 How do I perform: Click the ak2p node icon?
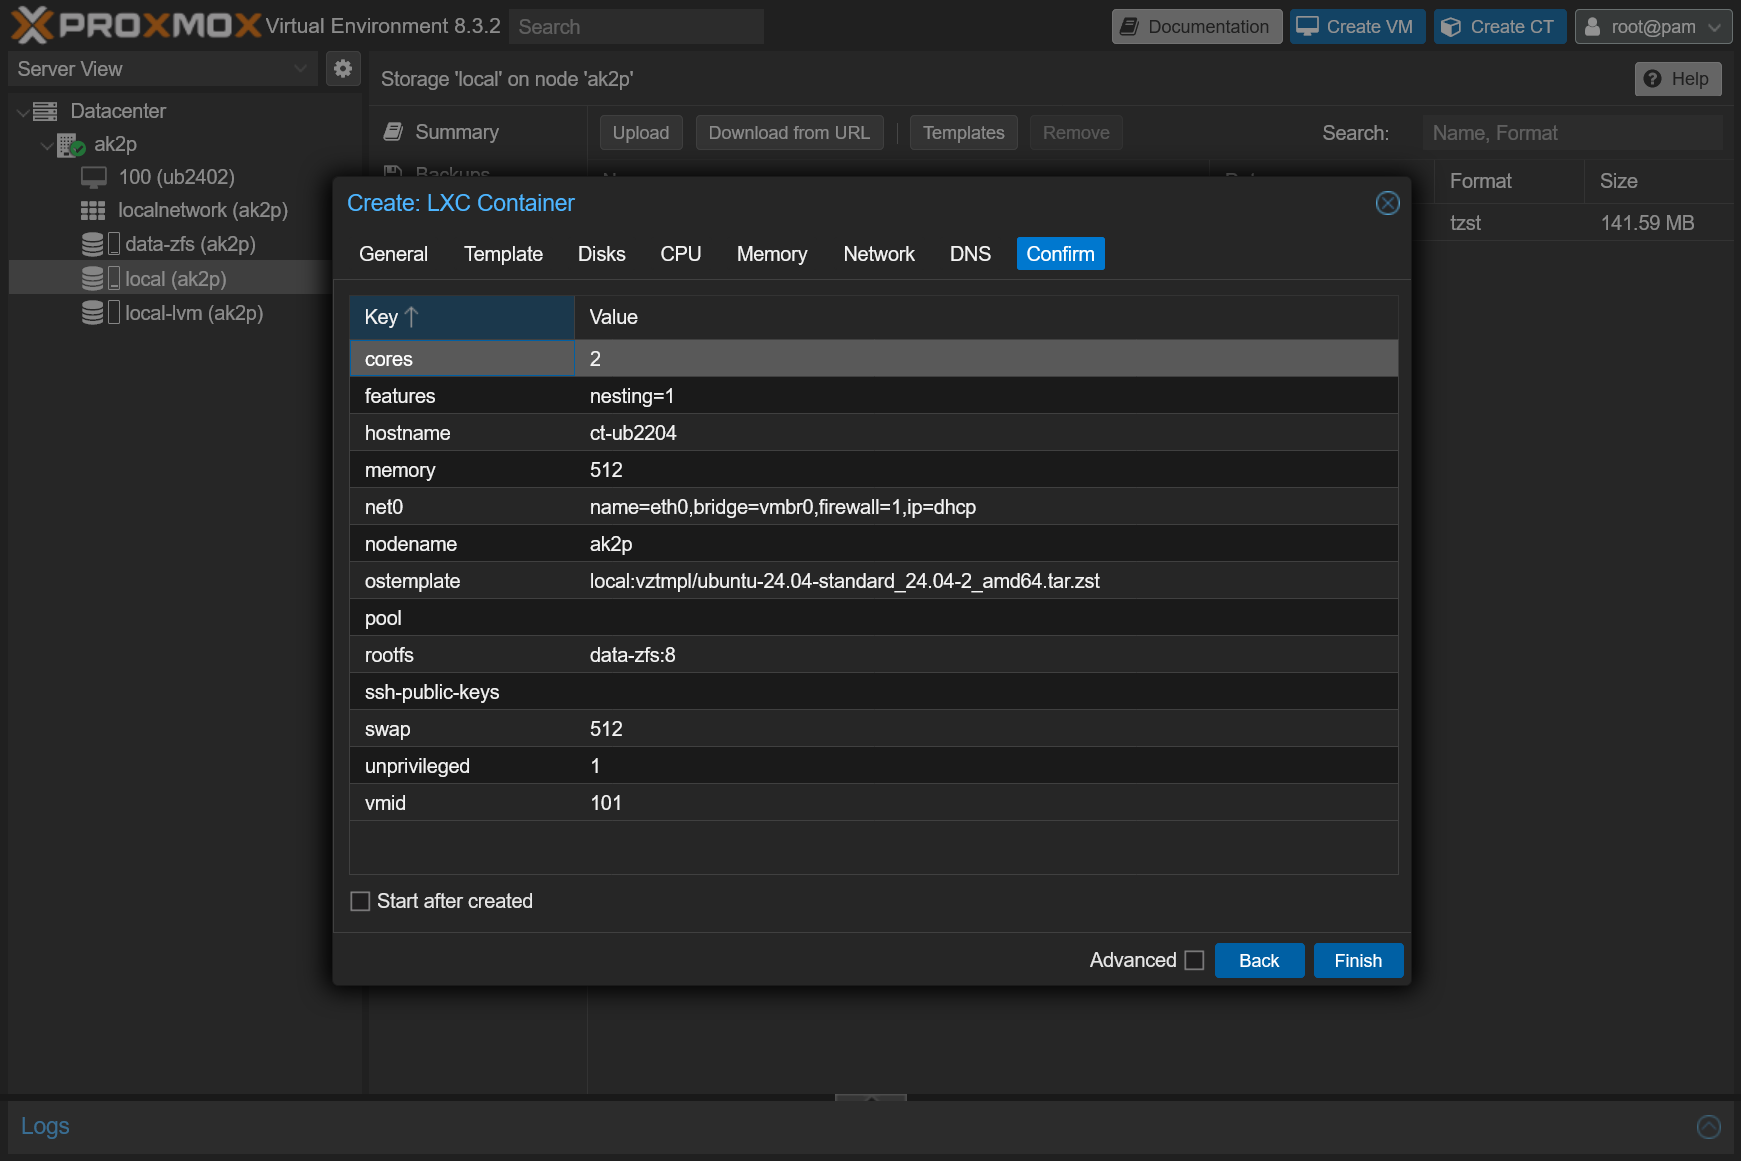[70, 145]
